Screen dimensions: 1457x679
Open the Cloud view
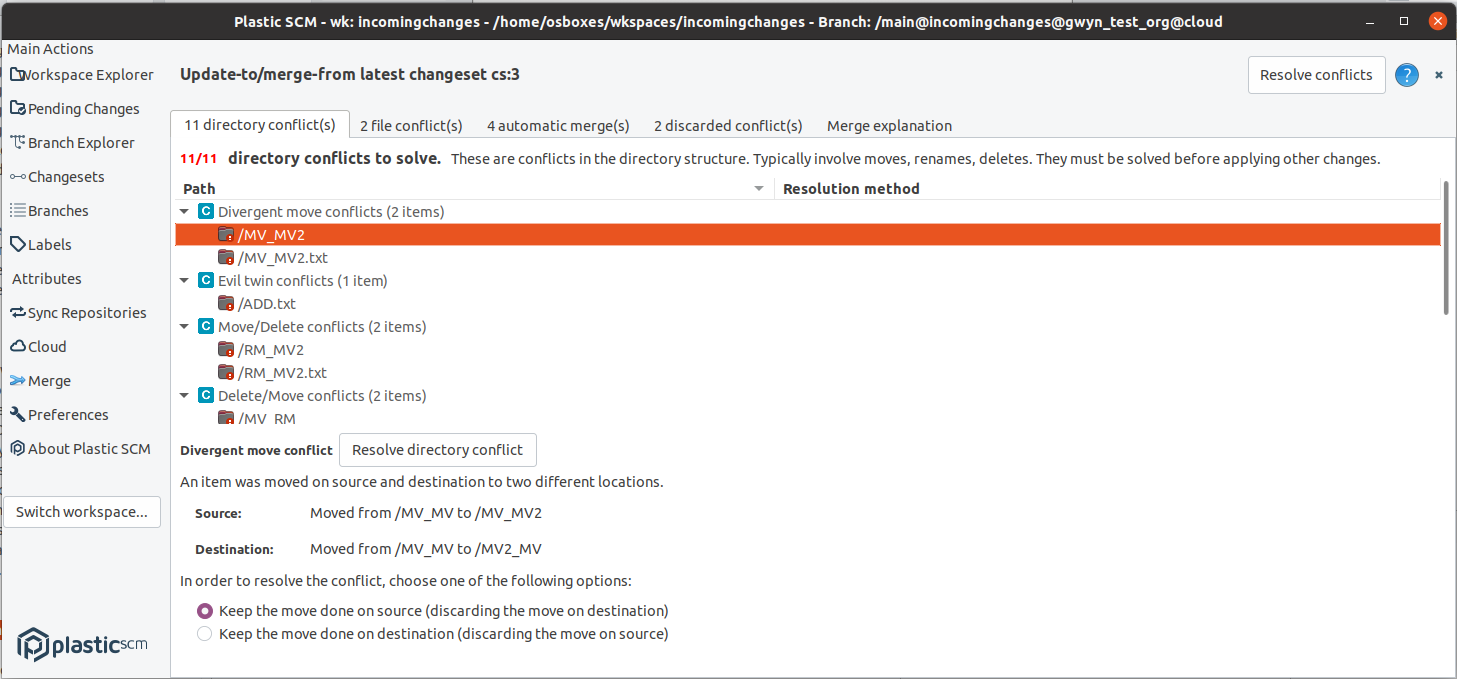pyautogui.click(x=46, y=346)
